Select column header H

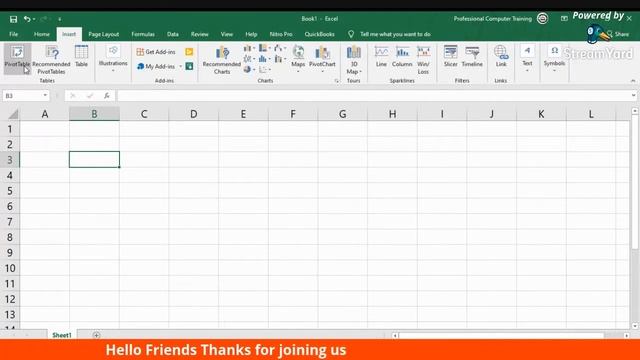392,114
